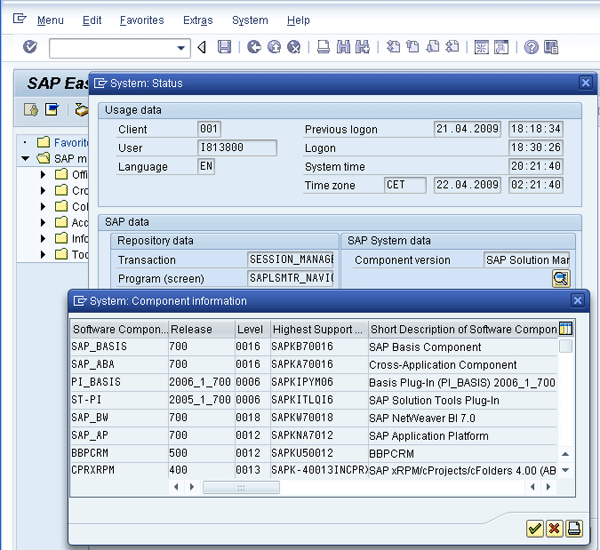Print the component list via printer icon
Screen dimensions: 600x550
point(574,528)
